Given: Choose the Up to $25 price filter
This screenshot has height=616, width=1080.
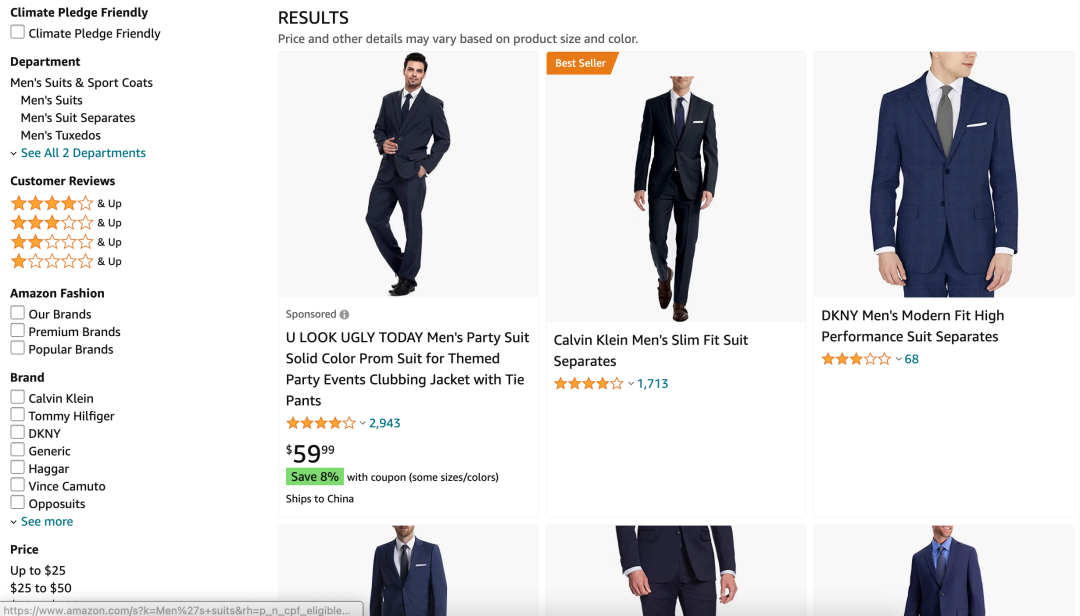Looking at the screenshot, I should click(x=38, y=571).
